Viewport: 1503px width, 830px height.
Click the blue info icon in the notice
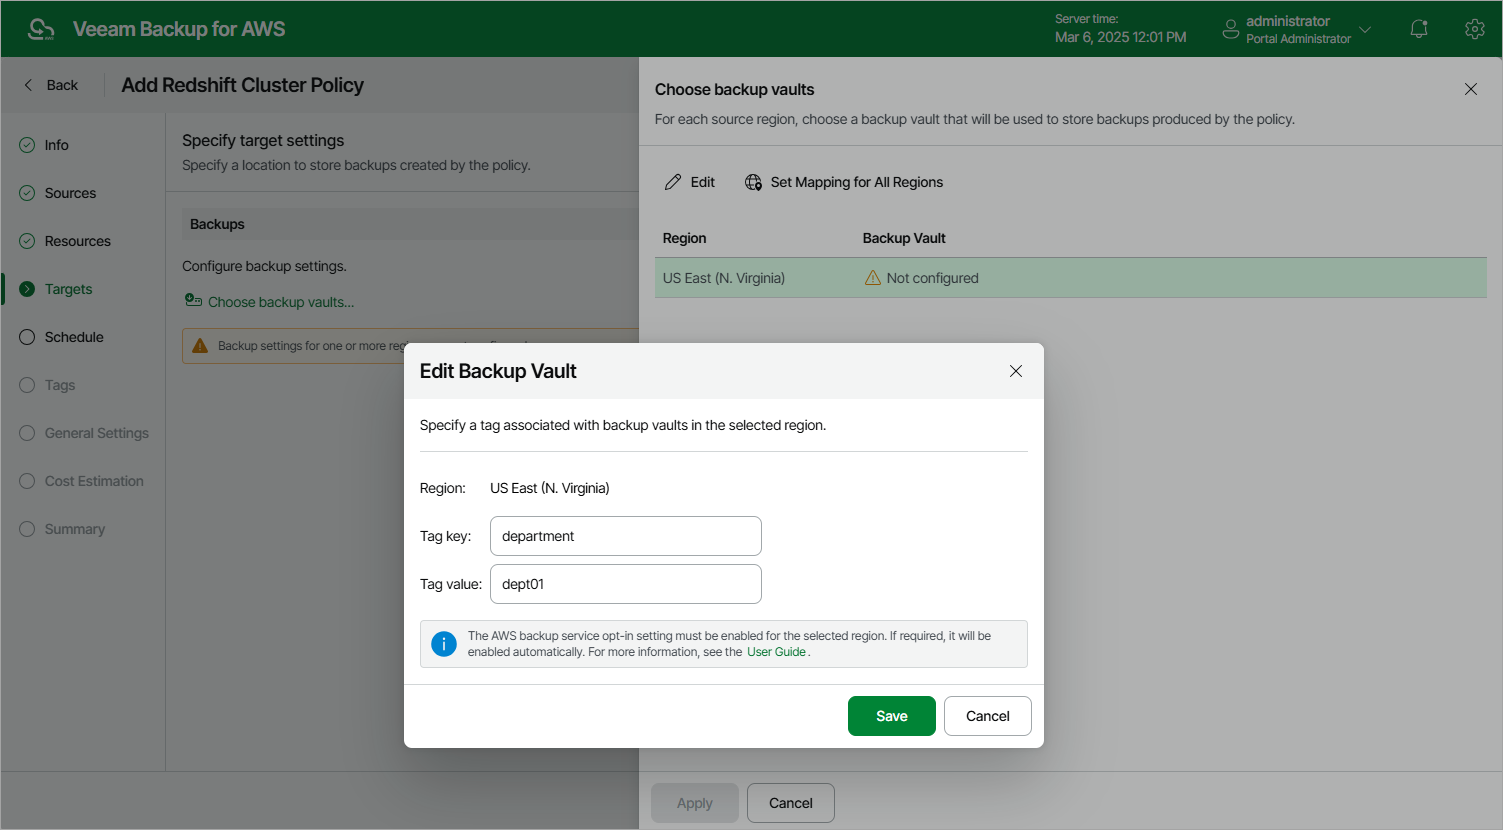pyautogui.click(x=444, y=644)
